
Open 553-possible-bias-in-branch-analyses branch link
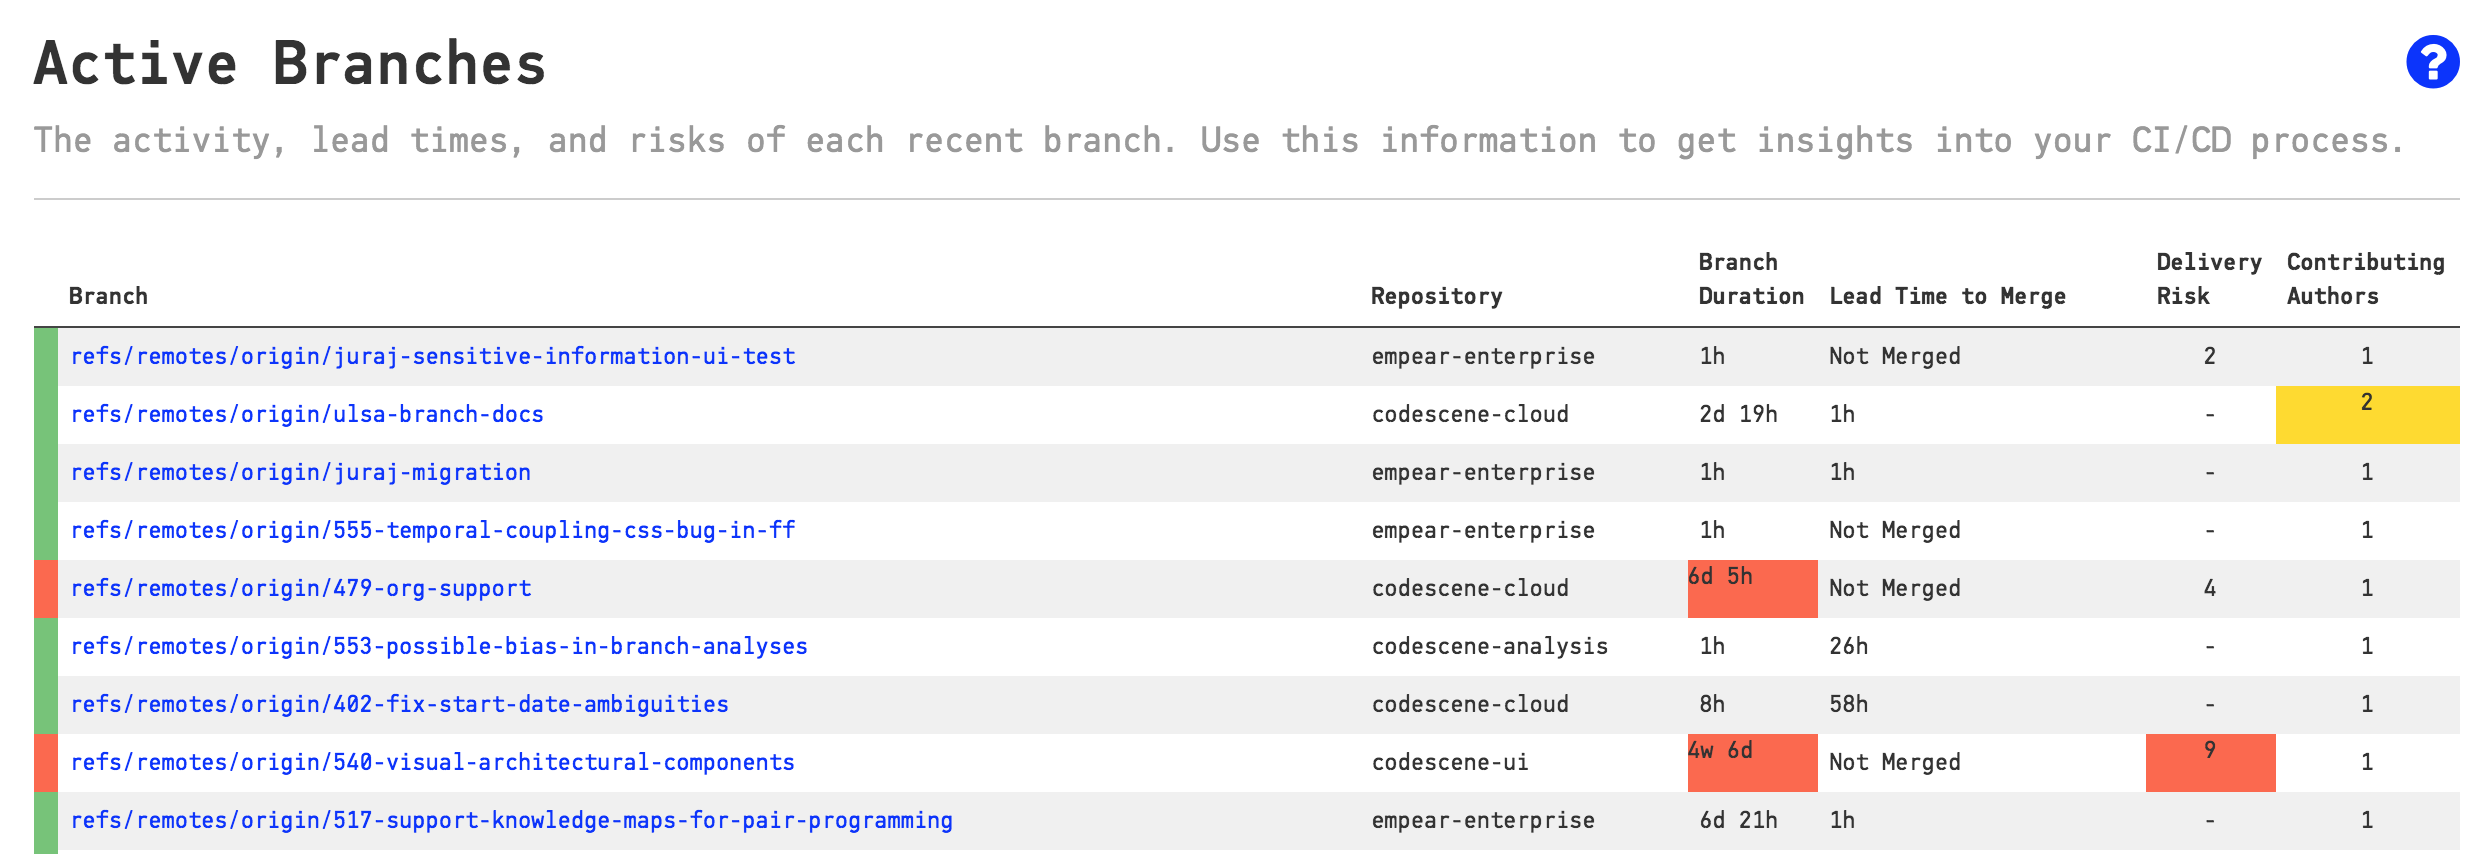coord(439,646)
